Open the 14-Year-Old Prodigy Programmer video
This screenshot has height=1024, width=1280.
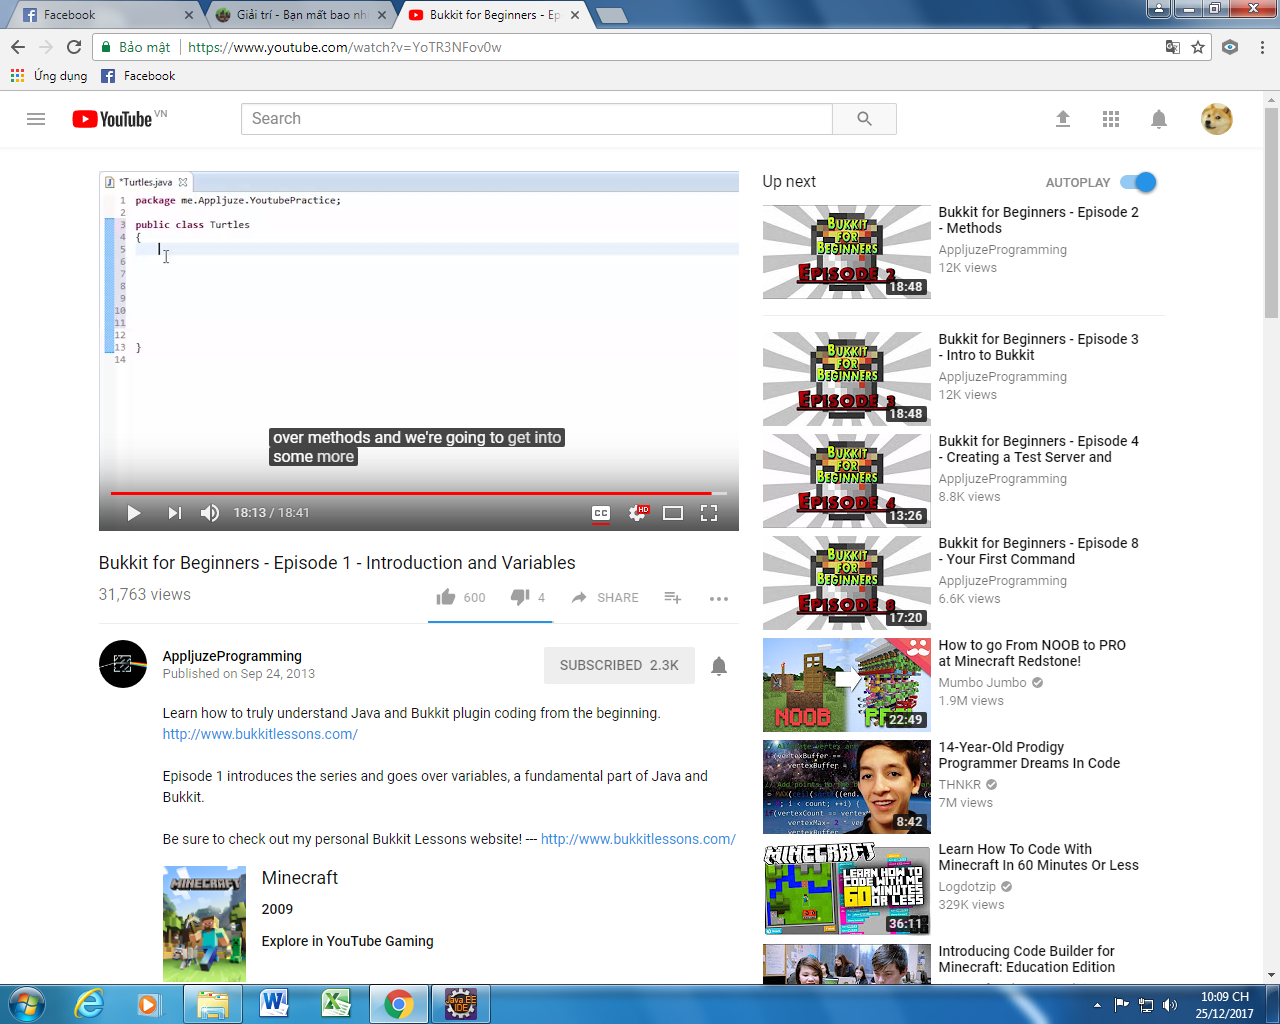point(1029,755)
